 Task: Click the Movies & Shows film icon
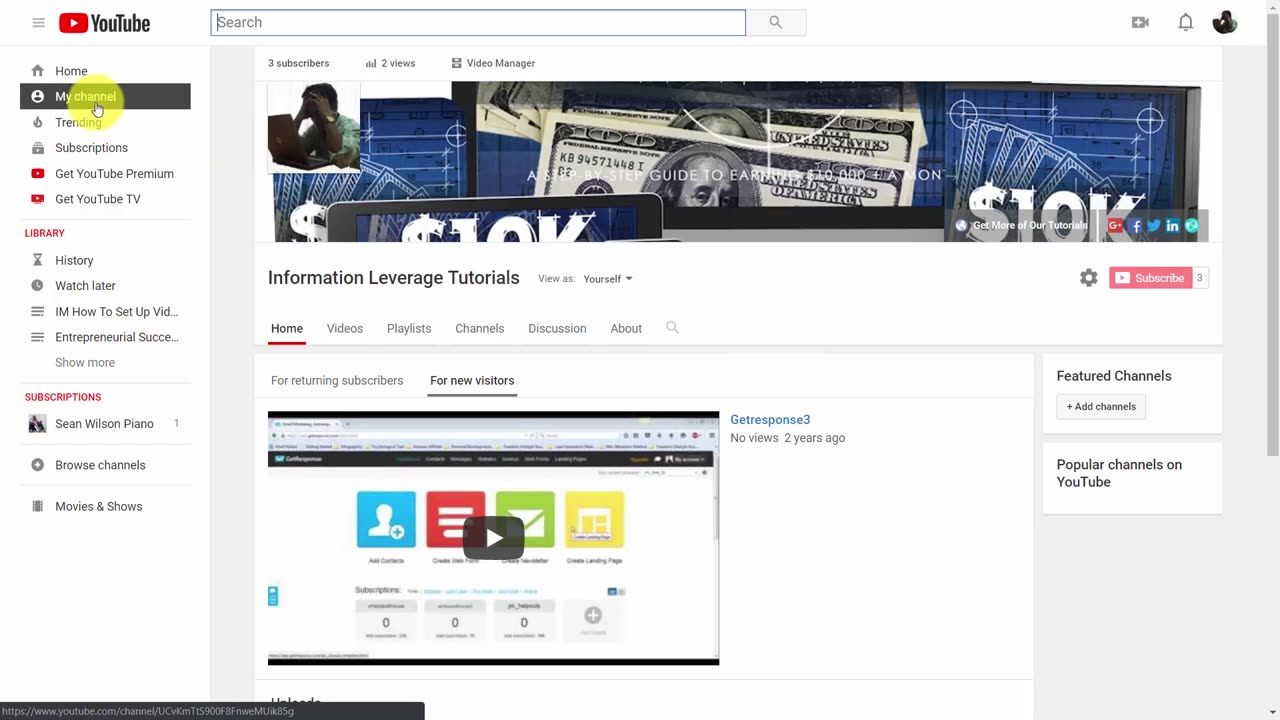37,506
